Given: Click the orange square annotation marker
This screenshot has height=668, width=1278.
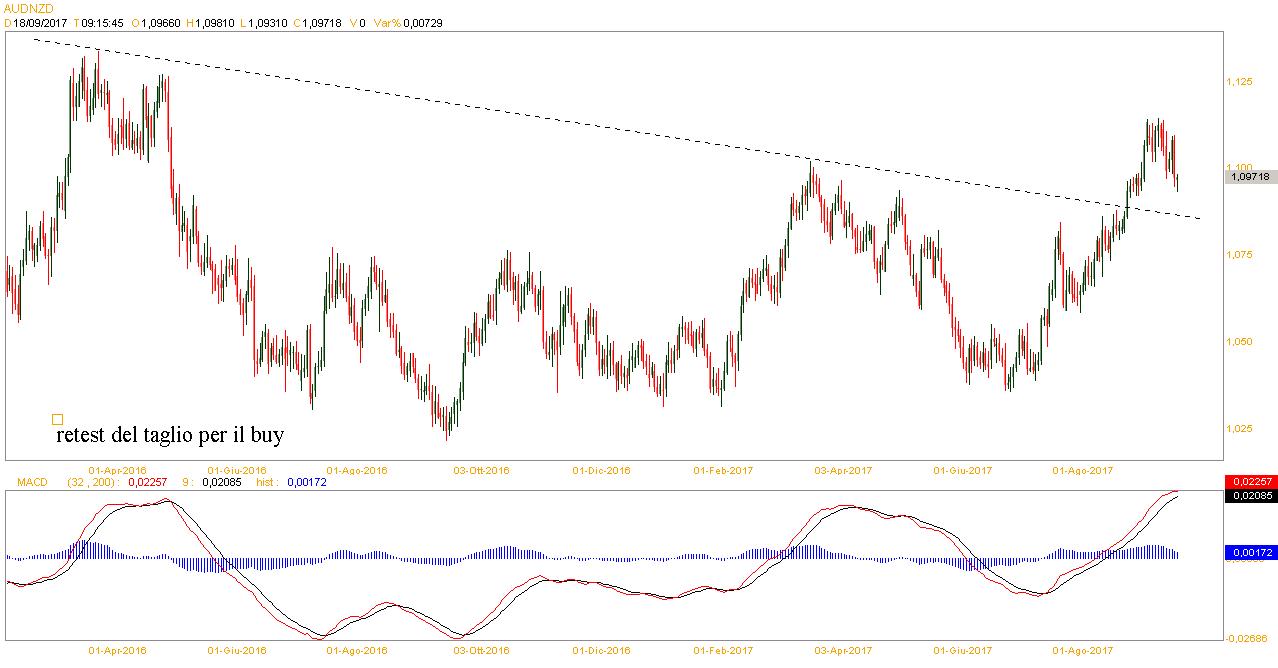Looking at the screenshot, I should (x=57, y=420).
